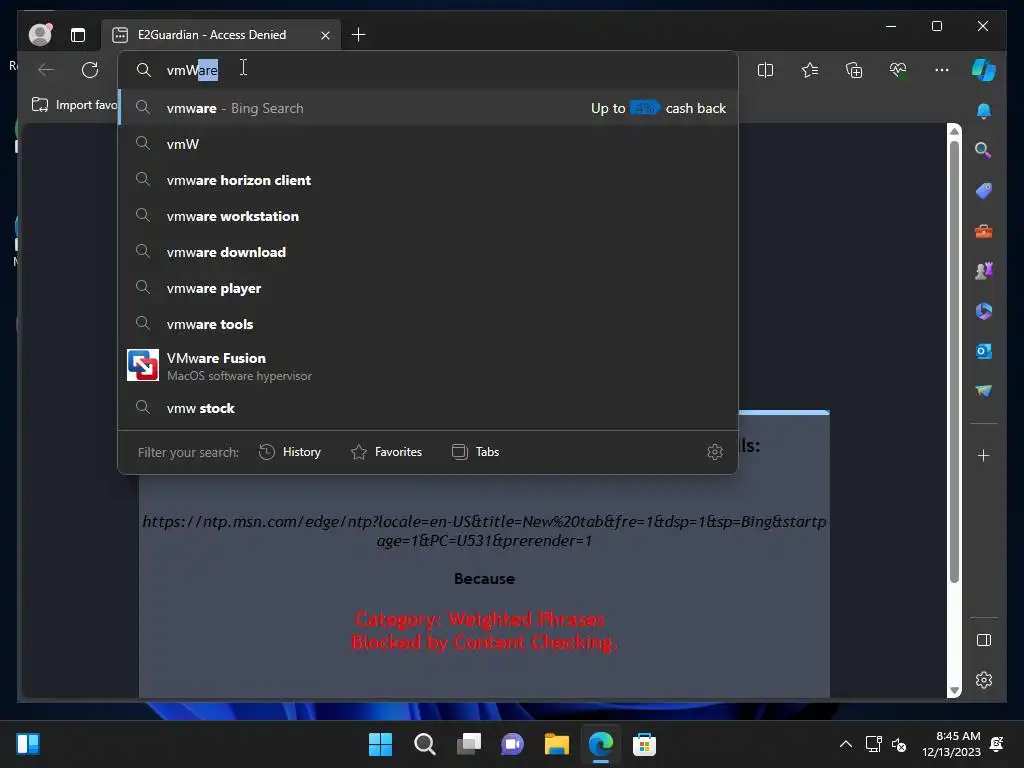Open taskbar Search

(424, 744)
